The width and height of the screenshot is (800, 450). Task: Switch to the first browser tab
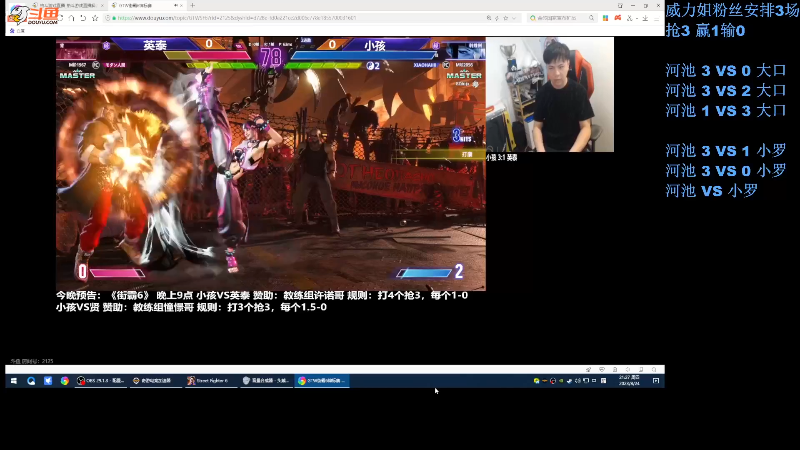tap(66, 5)
